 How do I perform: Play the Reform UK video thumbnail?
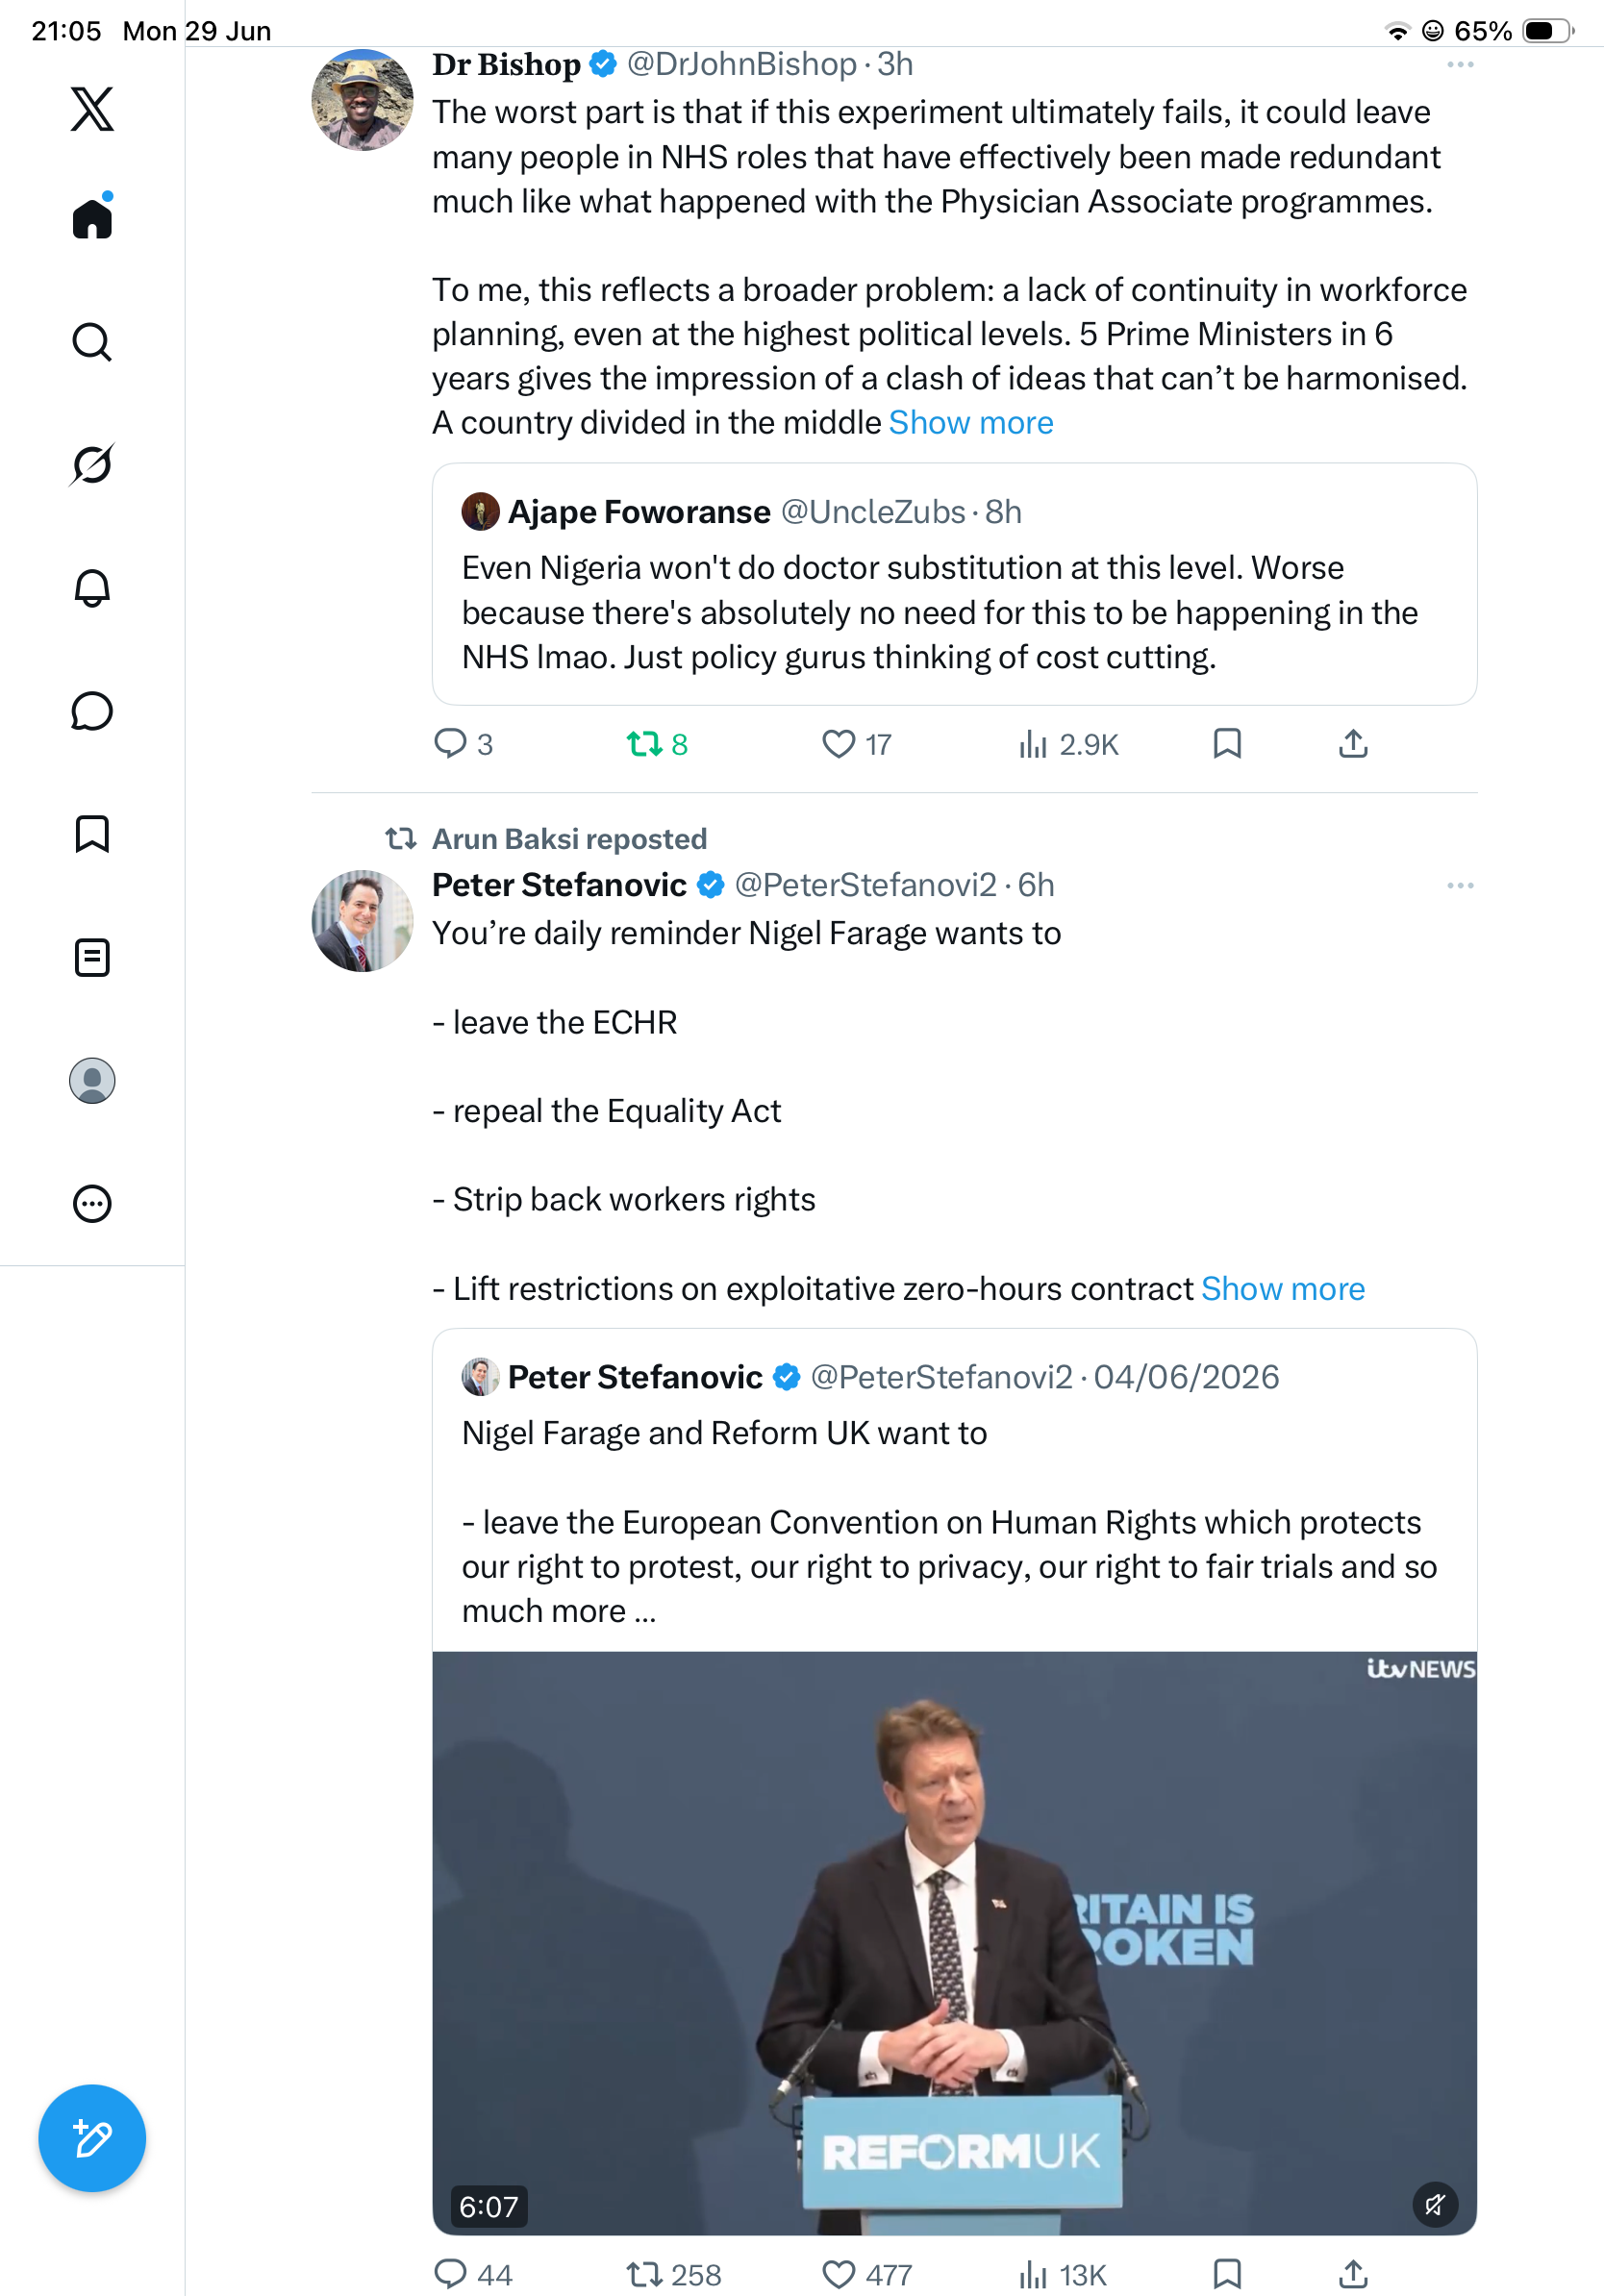click(x=954, y=1943)
